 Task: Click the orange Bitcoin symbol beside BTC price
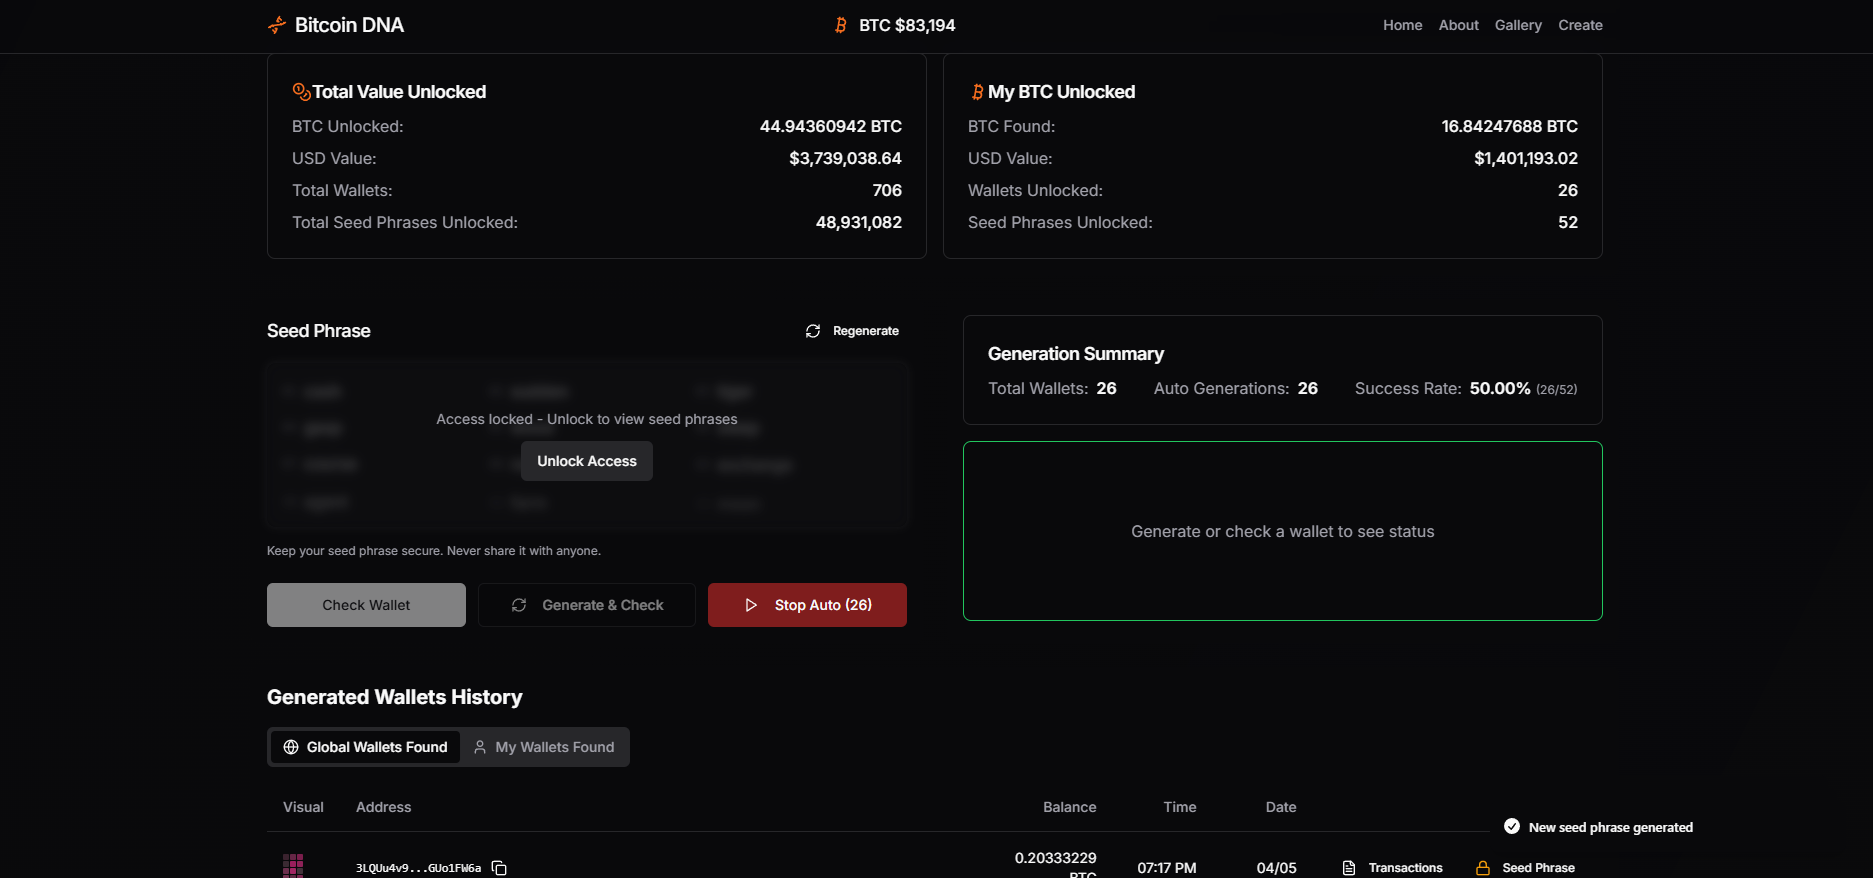[841, 25]
